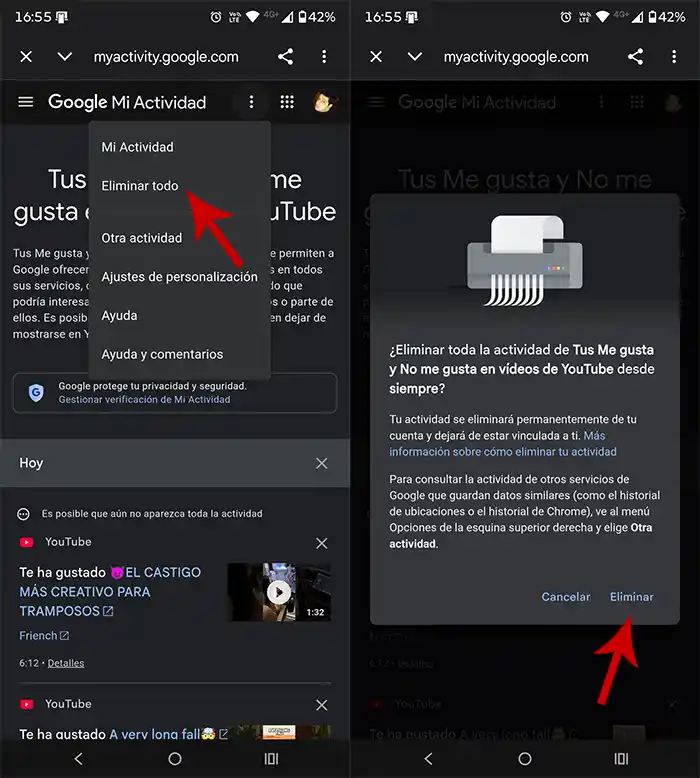
Task: Select the Ayuda menu entry
Action: pos(119,316)
